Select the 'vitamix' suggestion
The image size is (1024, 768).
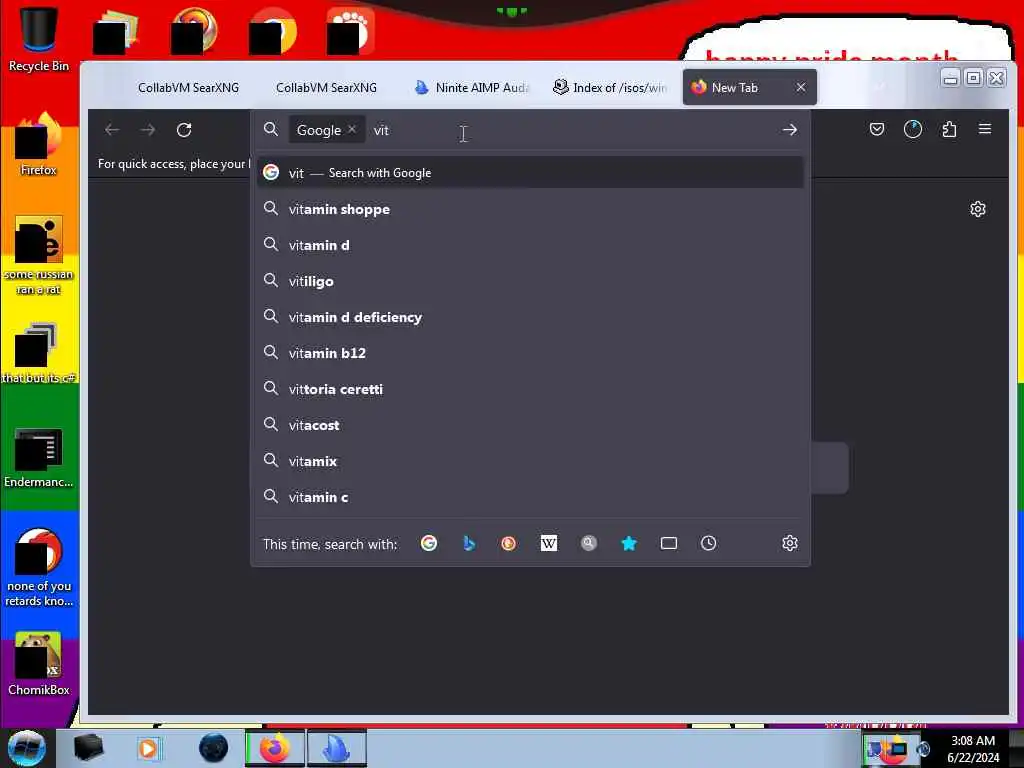pos(530,461)
